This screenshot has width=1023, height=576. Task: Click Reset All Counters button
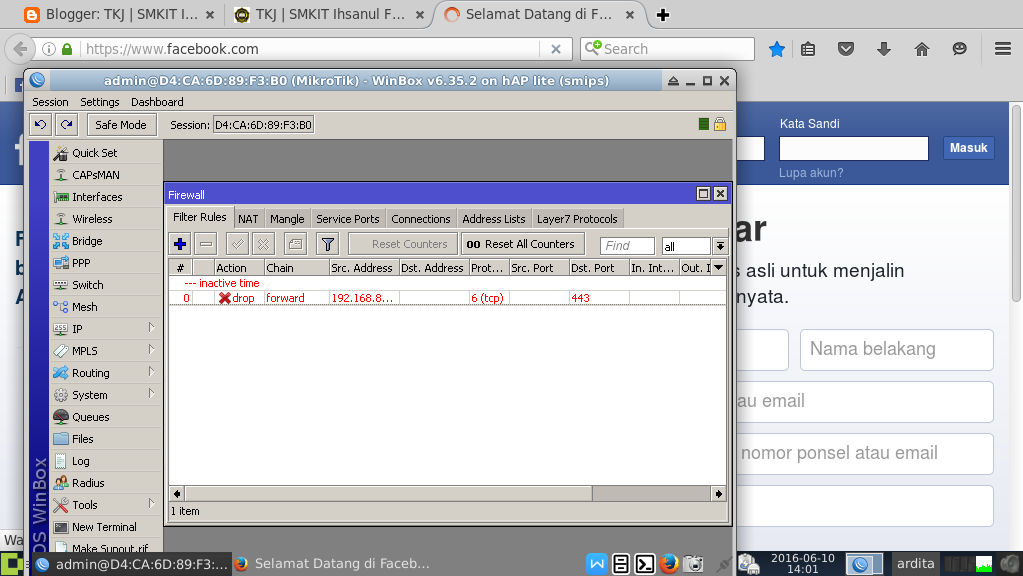pyautogui.click(x=521, y=244)
